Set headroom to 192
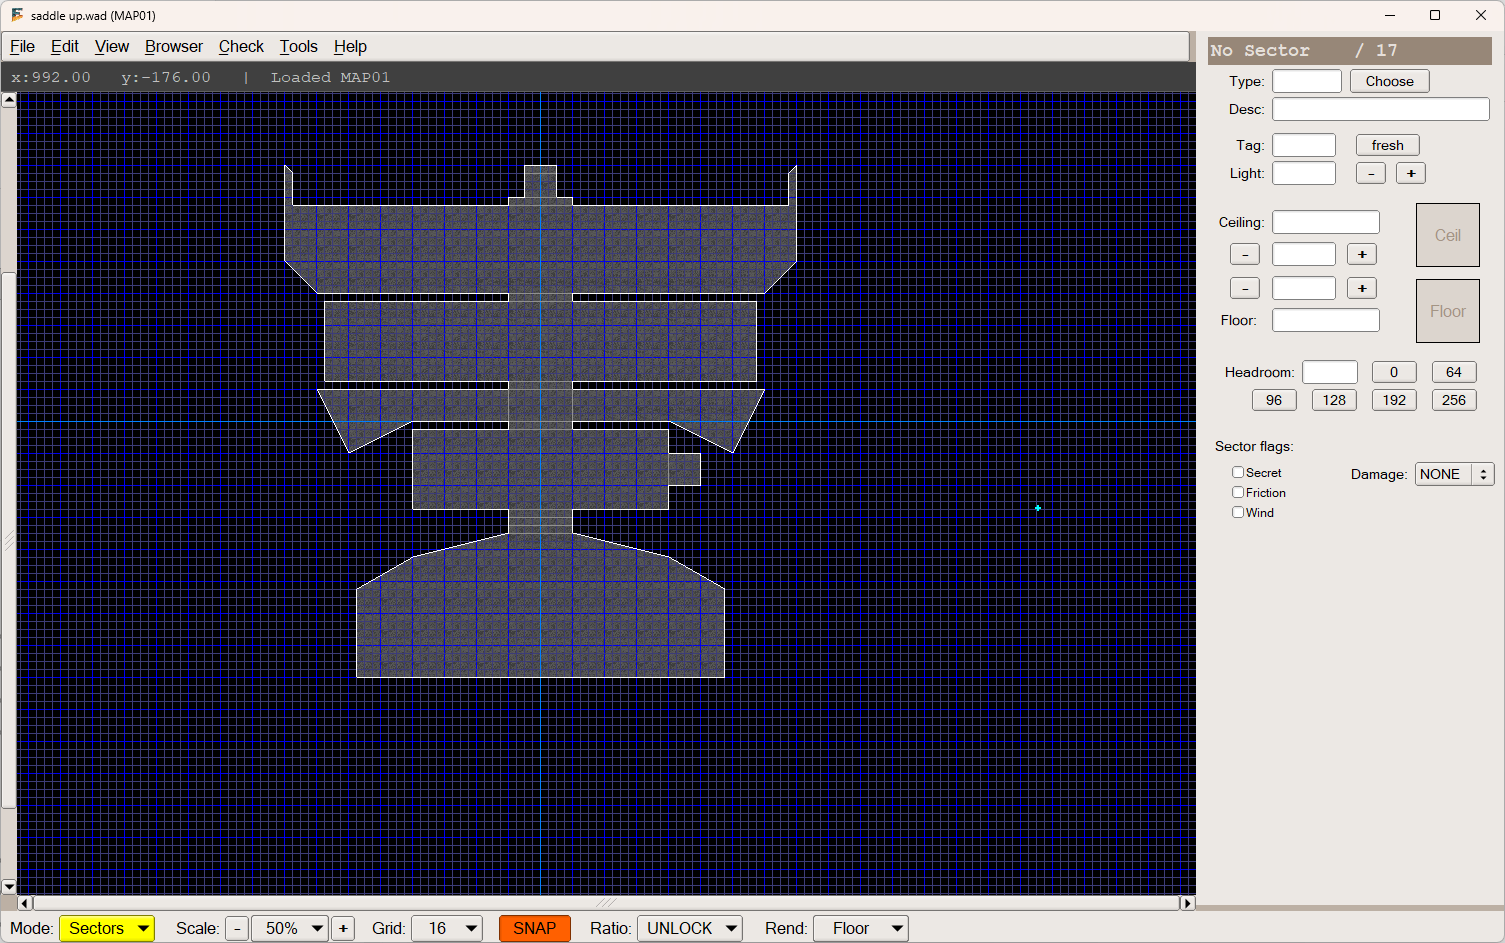 coord(1394,400)
